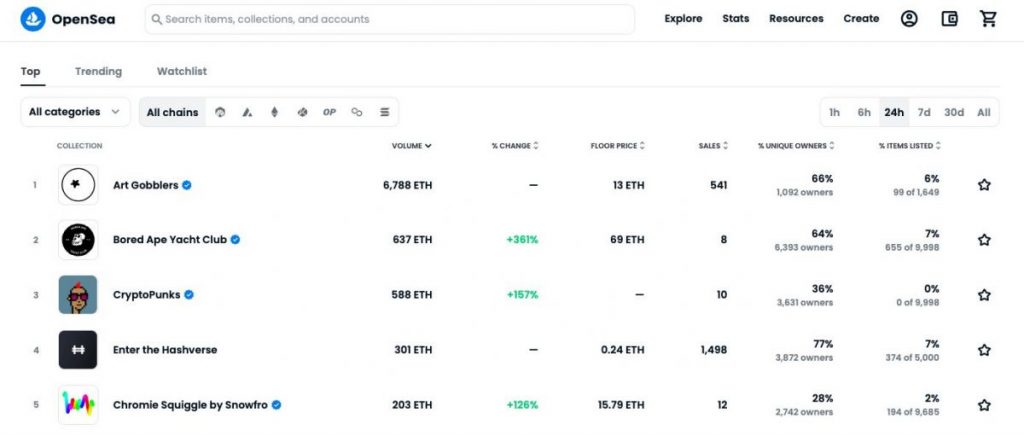
Task: Filter by Optimism OP chain icon
Action: (329, 112)
